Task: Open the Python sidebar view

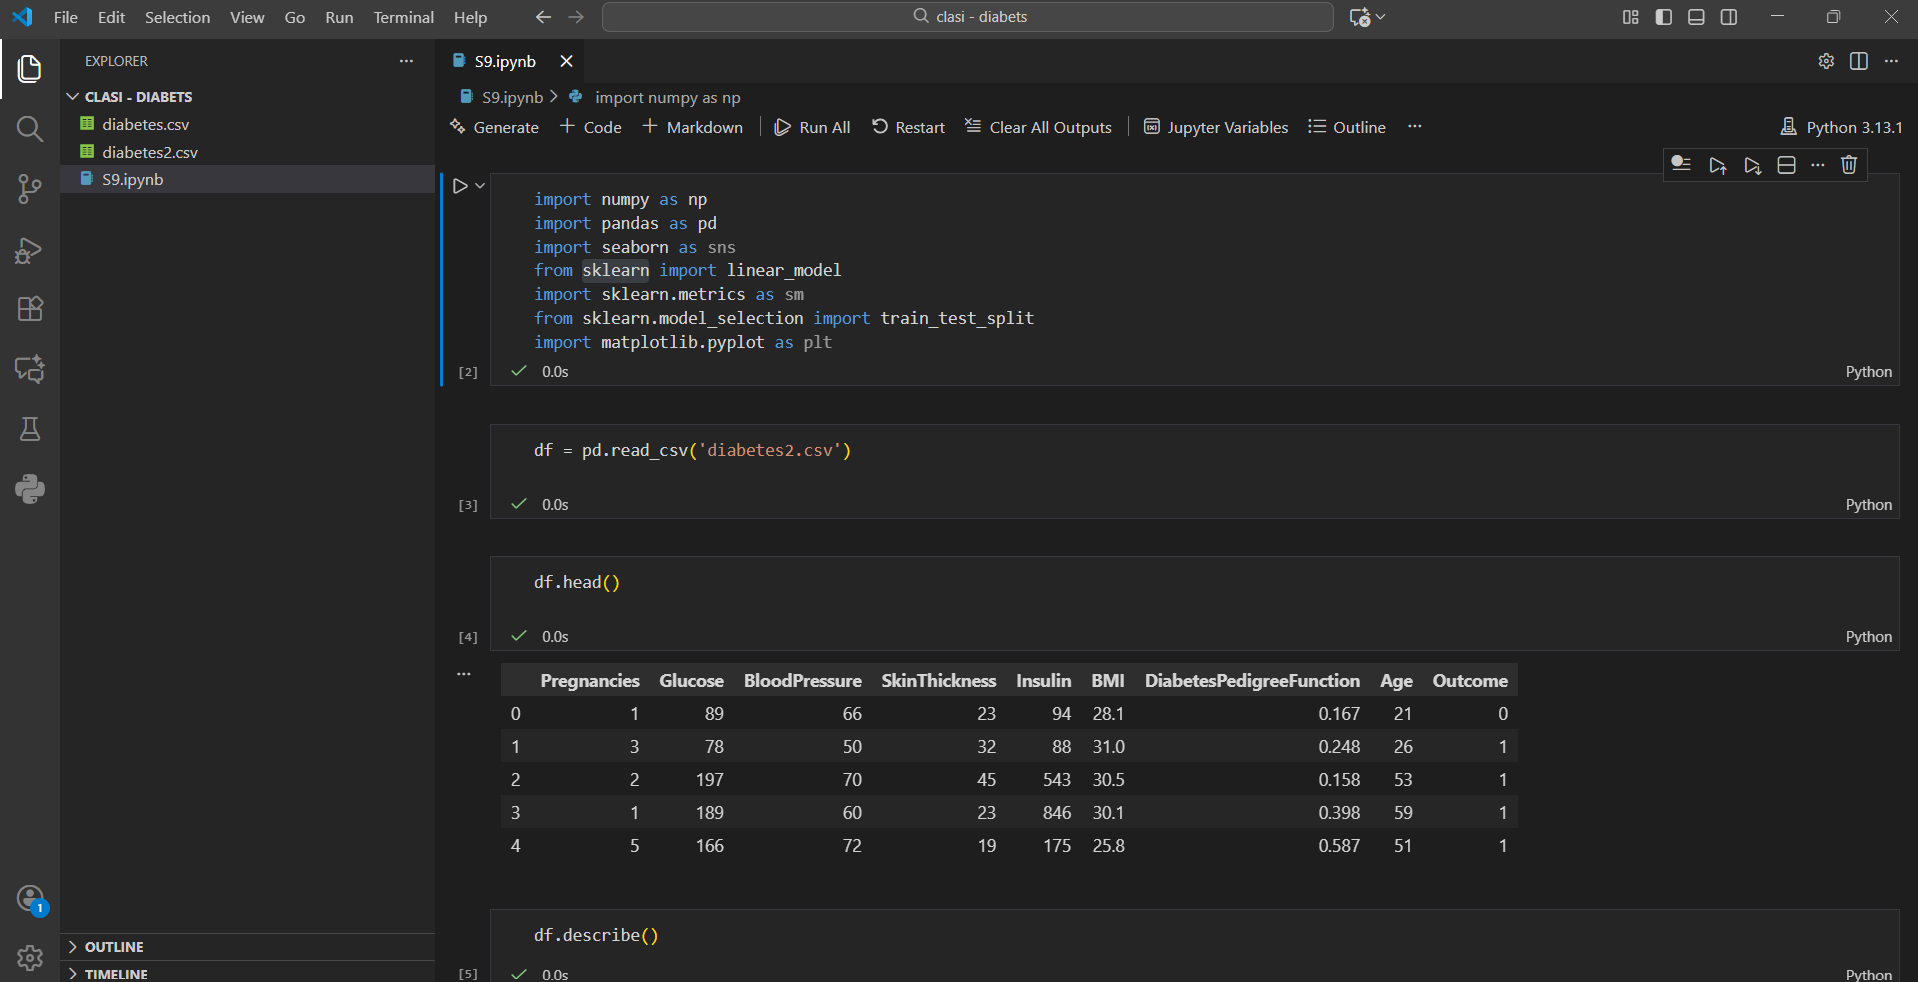Action: (x=30, y=489)
